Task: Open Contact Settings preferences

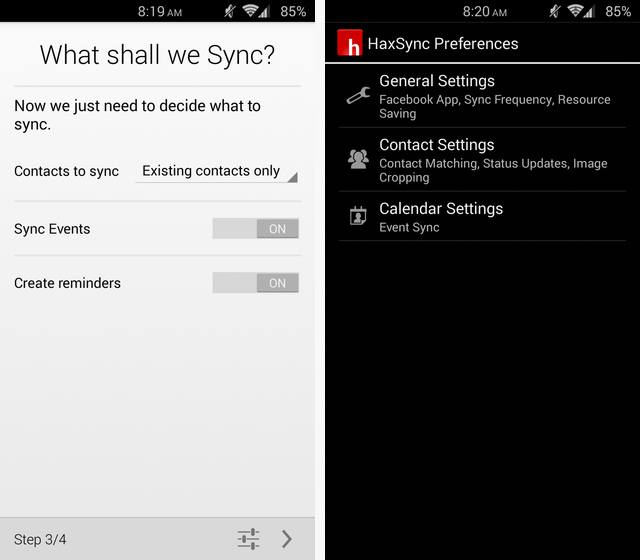Action: pos(482,160)
